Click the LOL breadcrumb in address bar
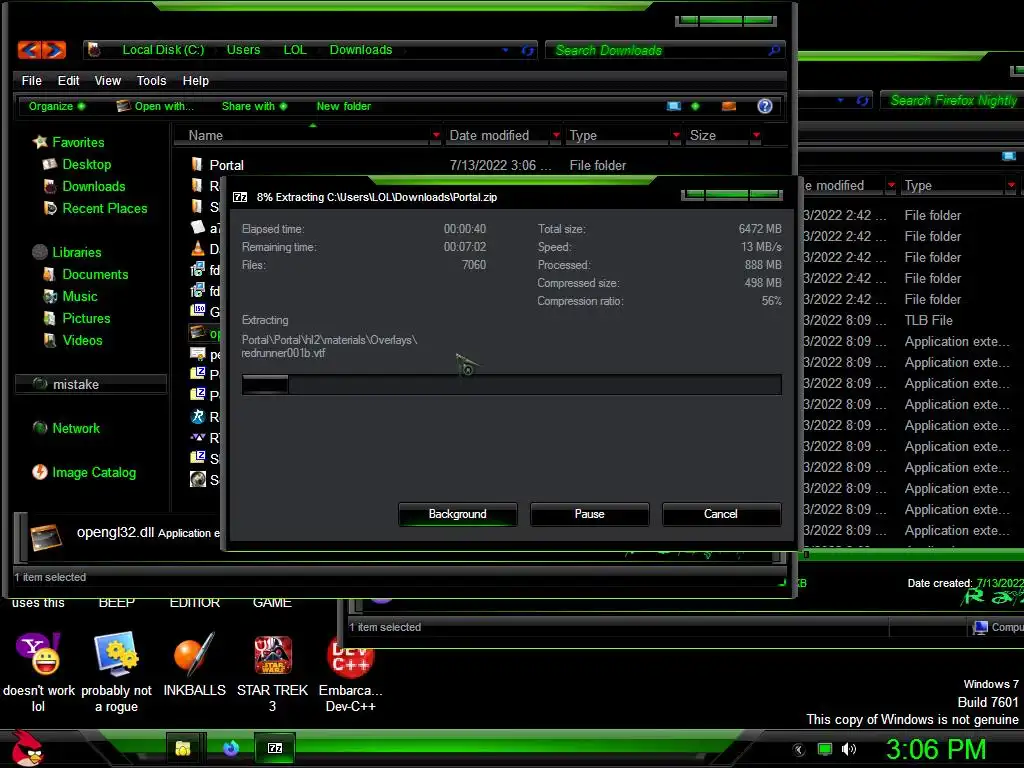Screen dimensions: 1024x768 tap(295, 50)
